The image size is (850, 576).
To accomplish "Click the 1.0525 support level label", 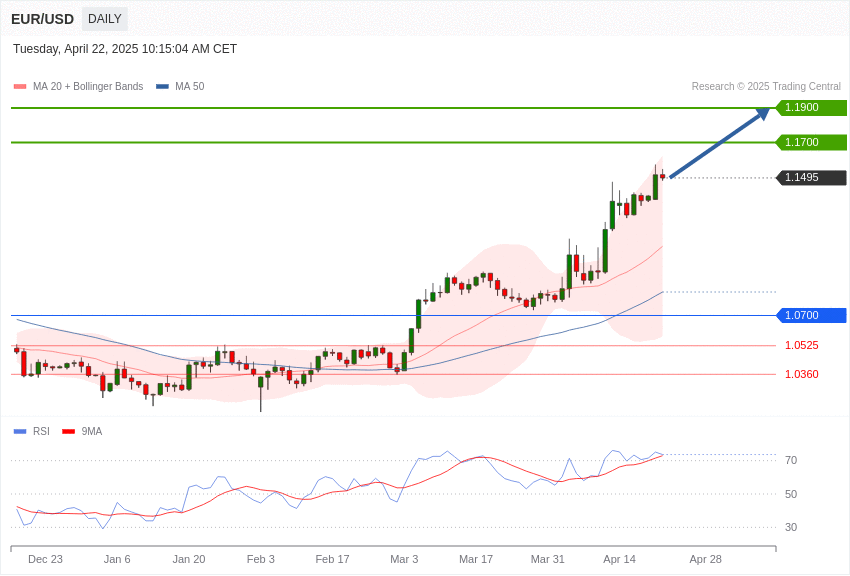I will coord(802,345).
